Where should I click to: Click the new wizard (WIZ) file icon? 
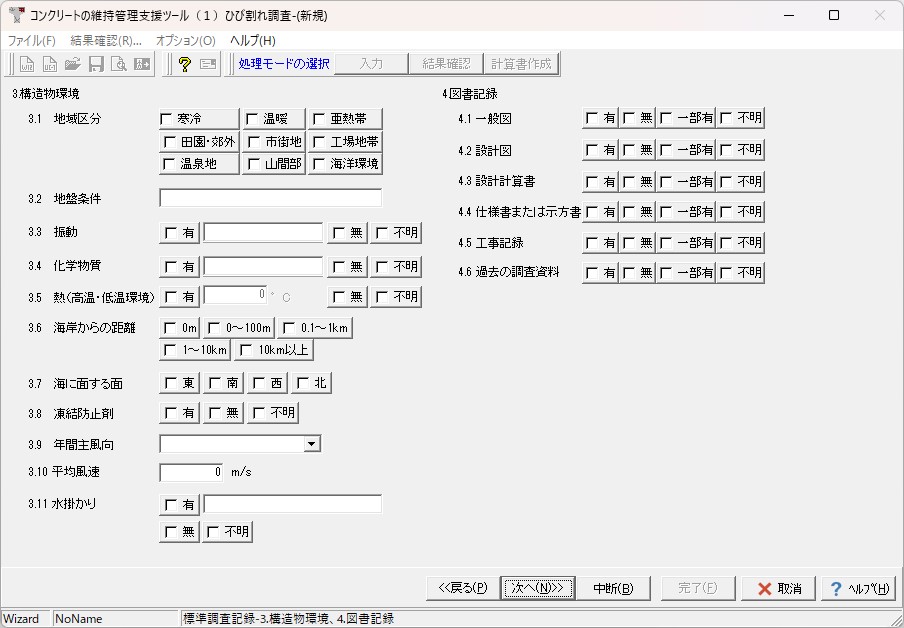click(27, 64)
